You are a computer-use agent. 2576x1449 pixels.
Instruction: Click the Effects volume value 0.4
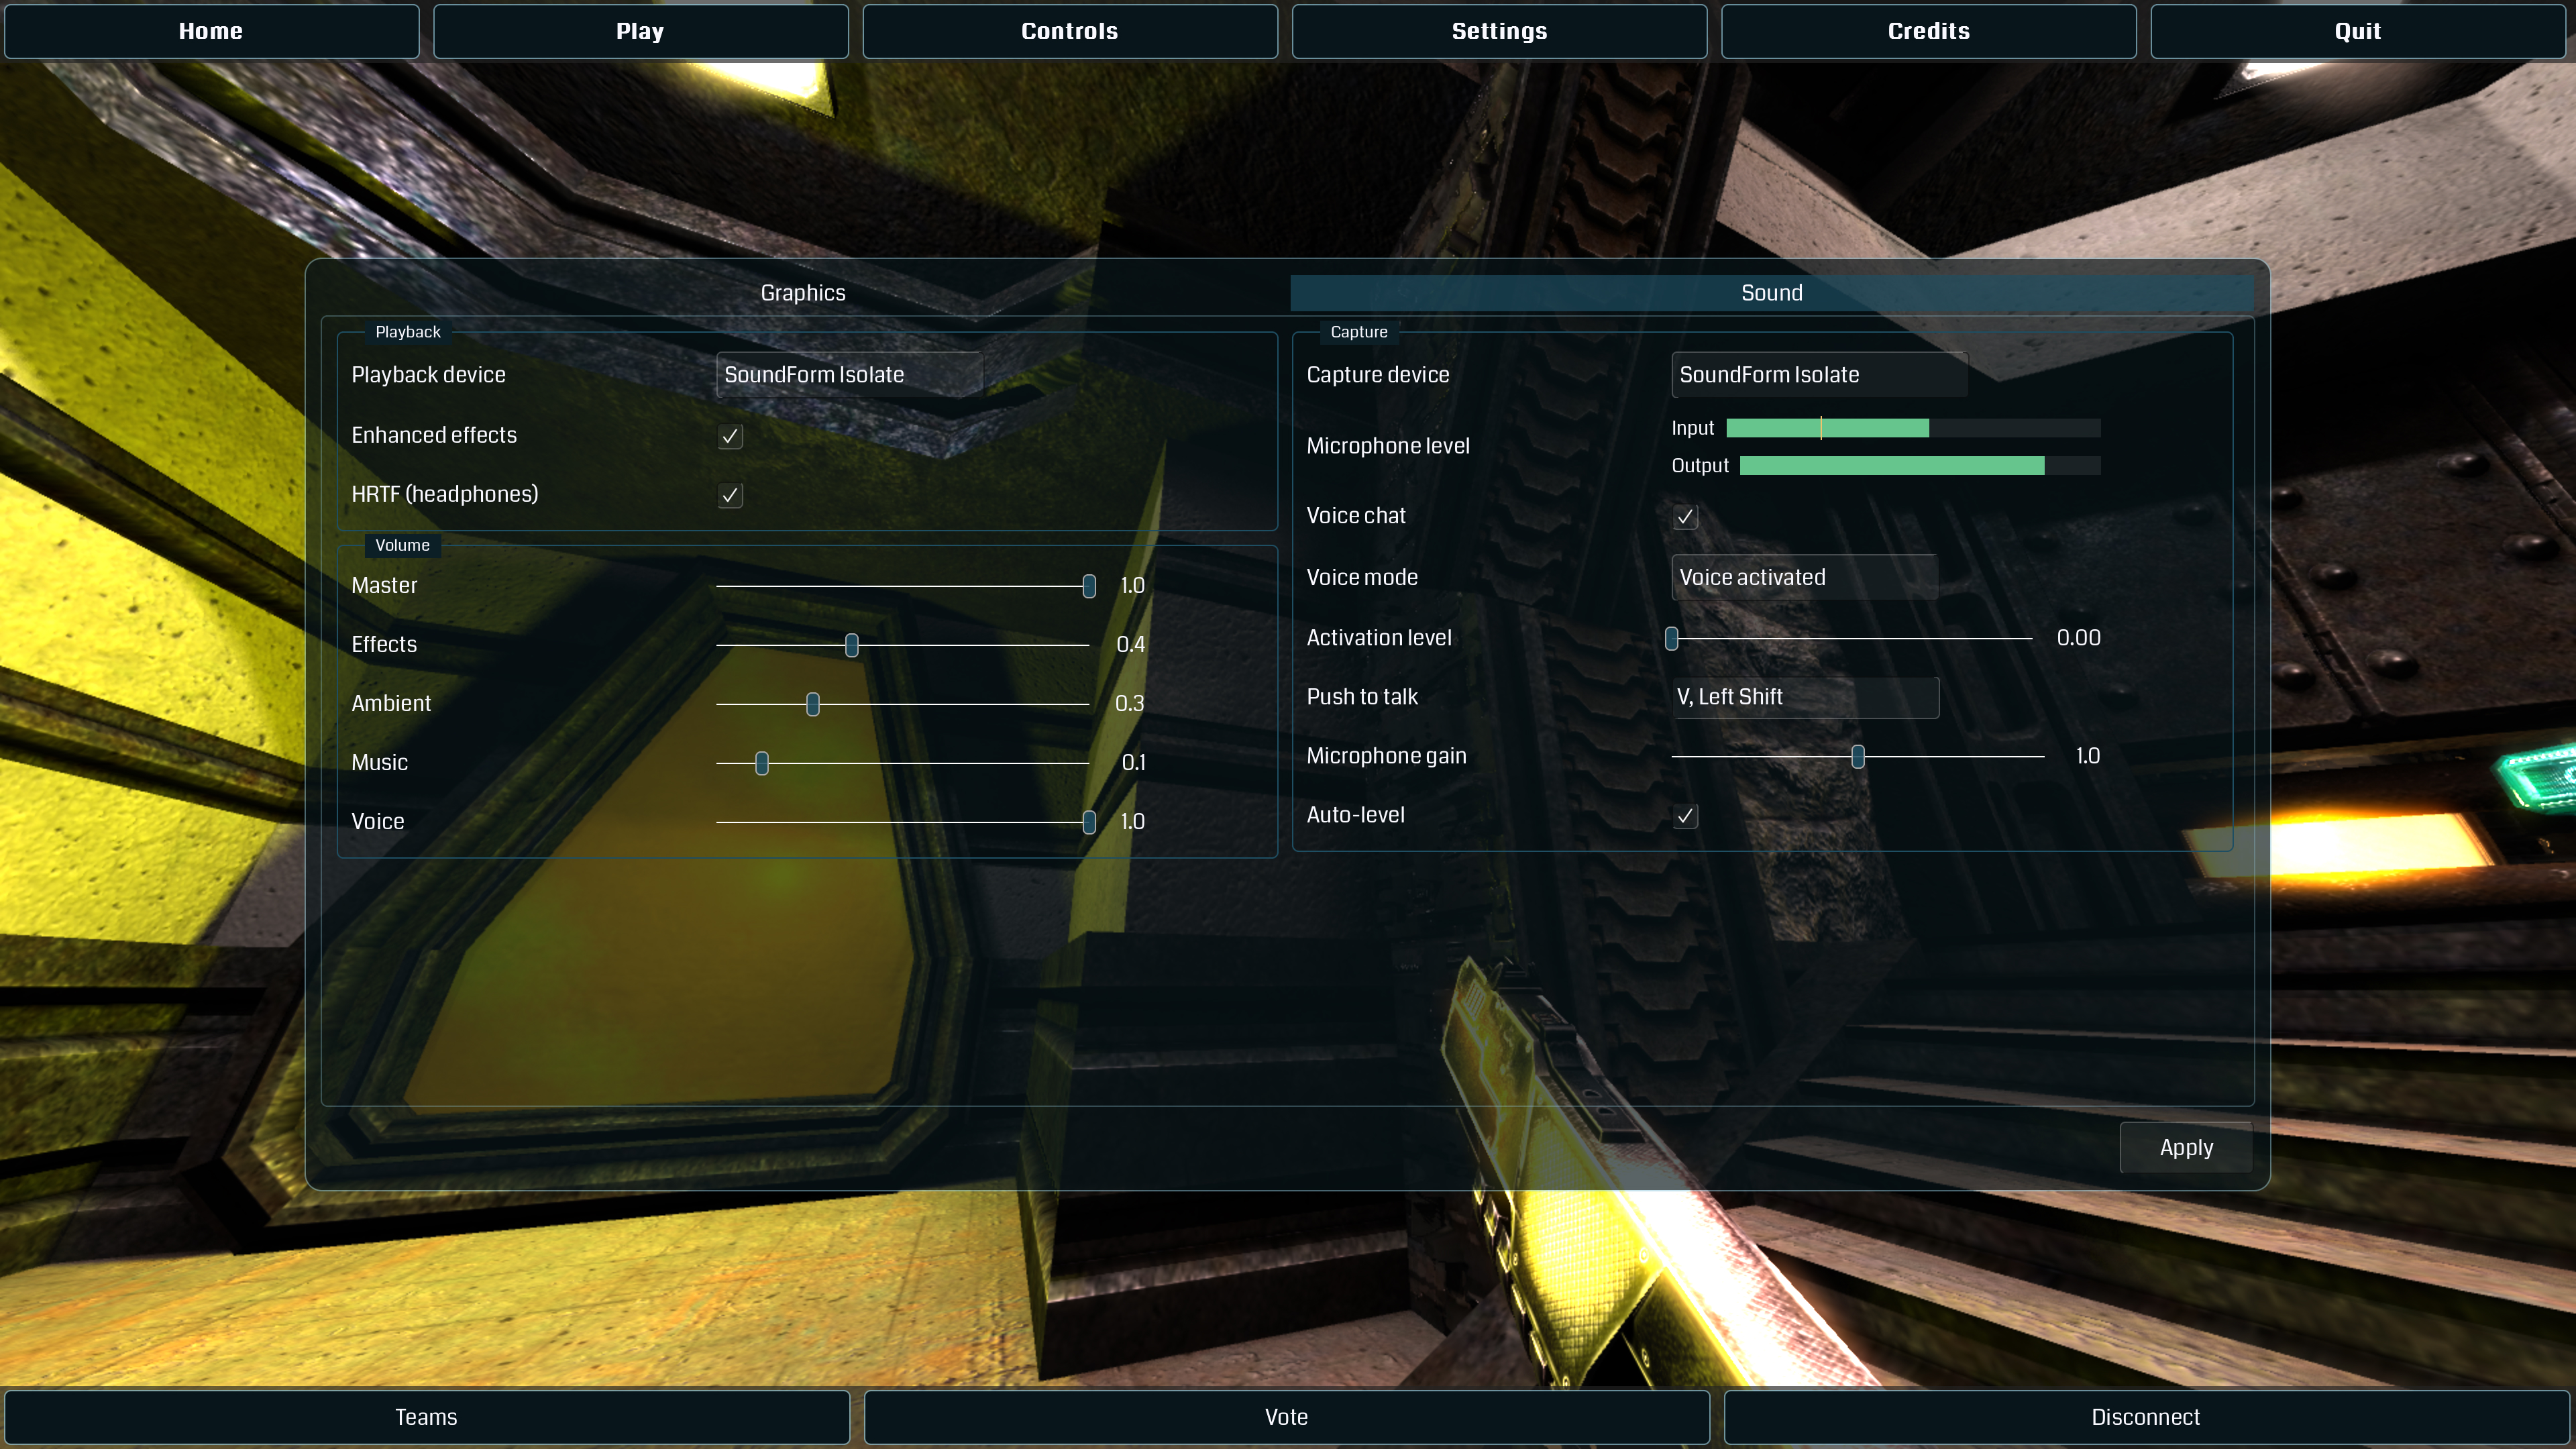[x=1131, y=645]
